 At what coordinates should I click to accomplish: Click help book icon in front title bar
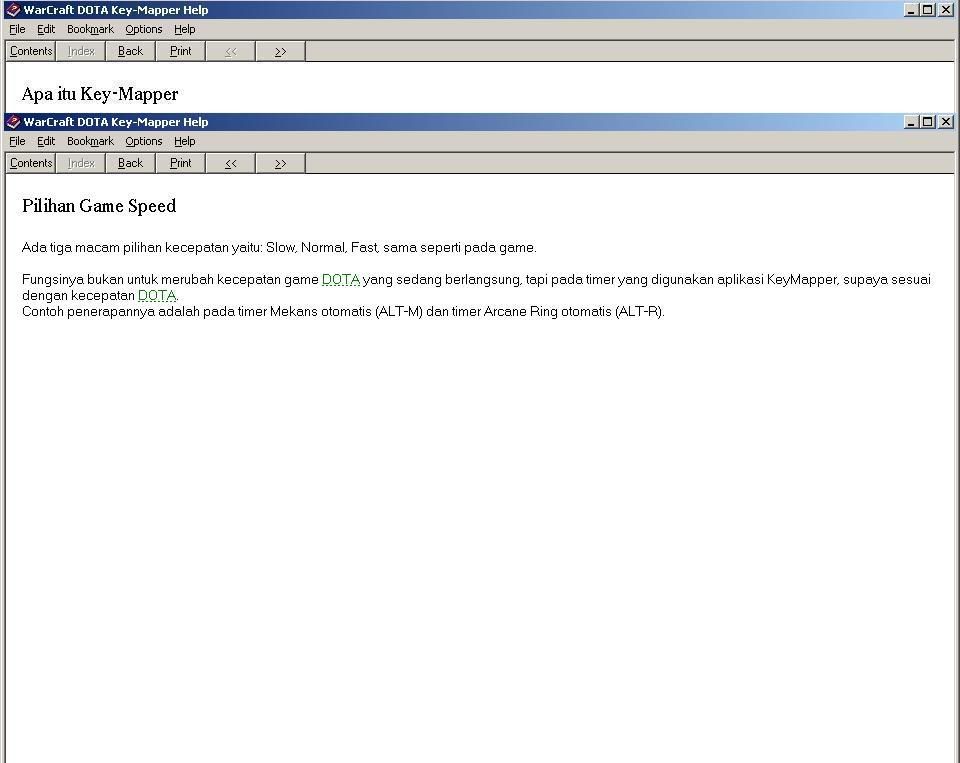[x=13, y=122]
